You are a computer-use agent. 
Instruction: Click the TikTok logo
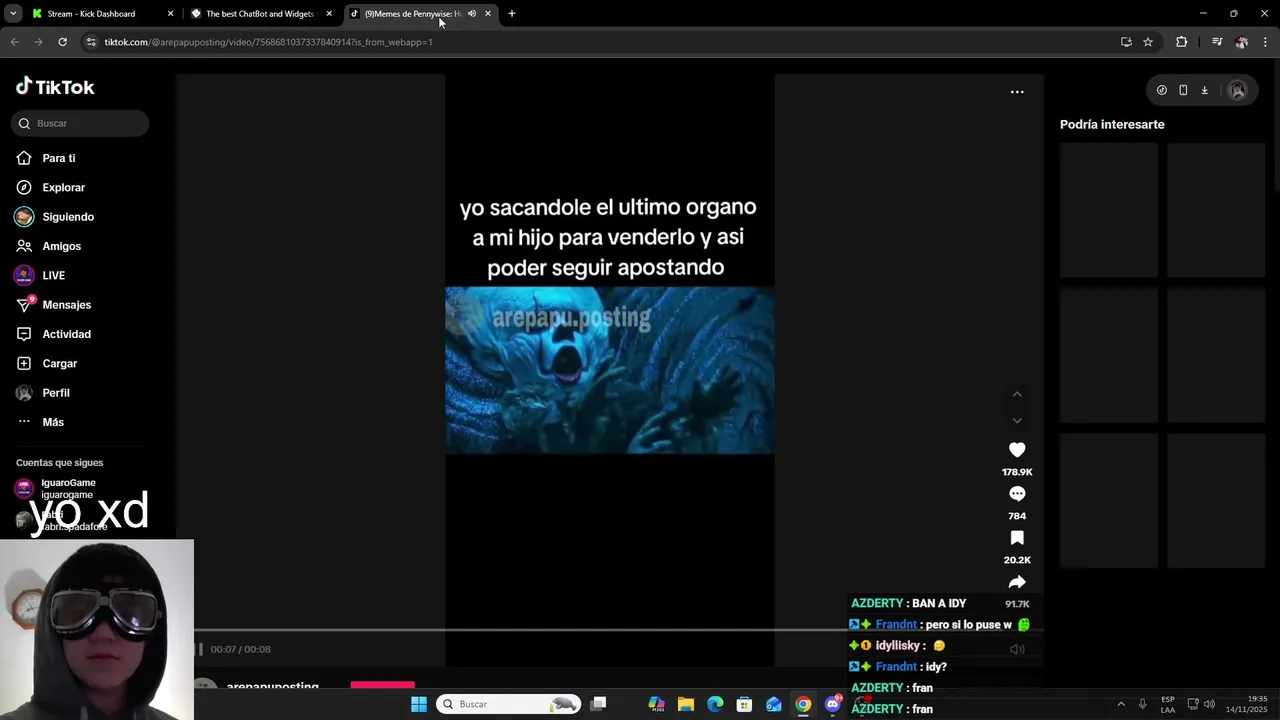point(55,87)
